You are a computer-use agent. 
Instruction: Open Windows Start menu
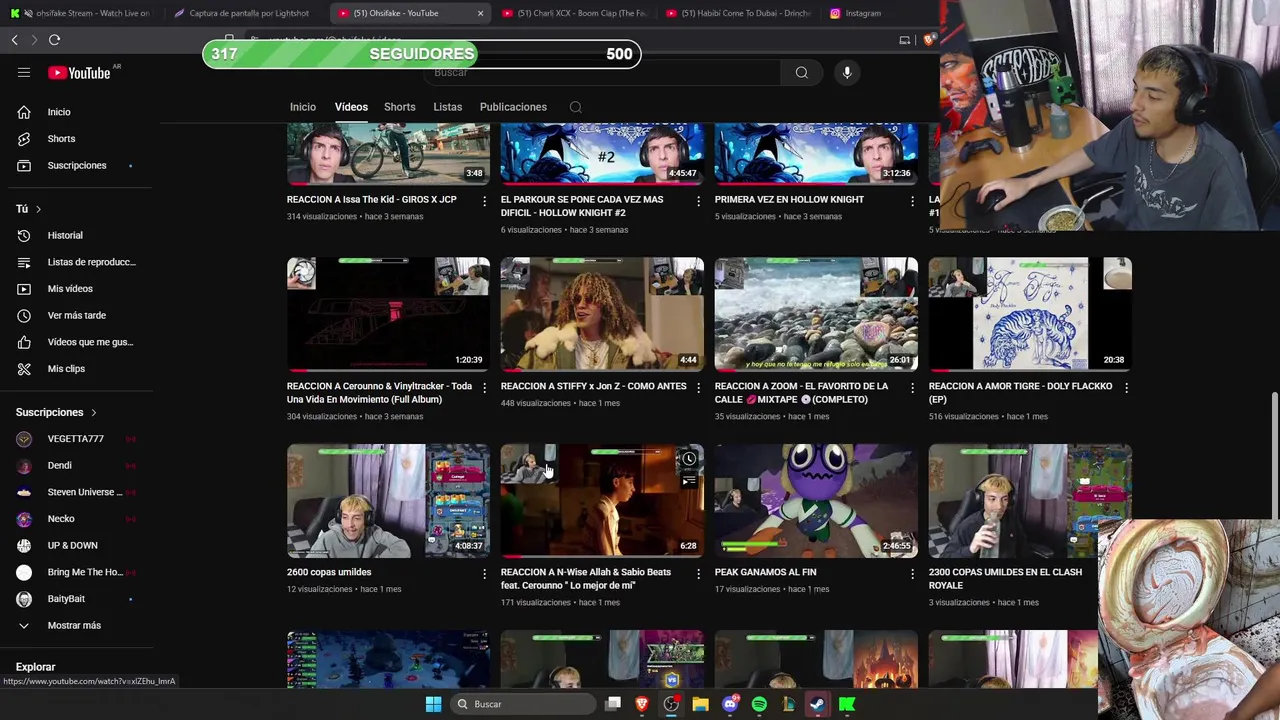433,704
